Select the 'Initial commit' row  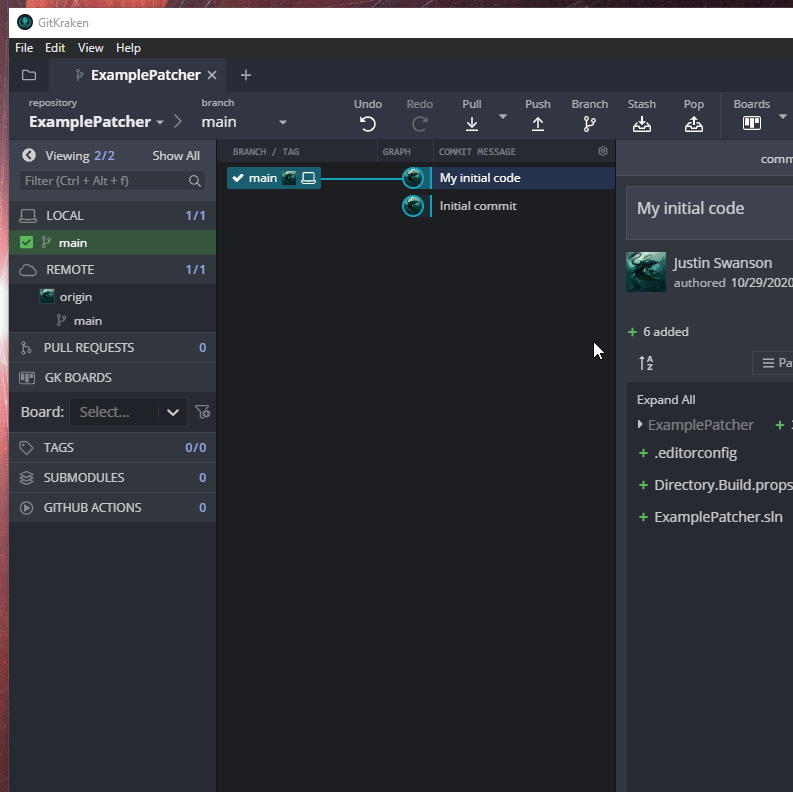tap(523, 206)
